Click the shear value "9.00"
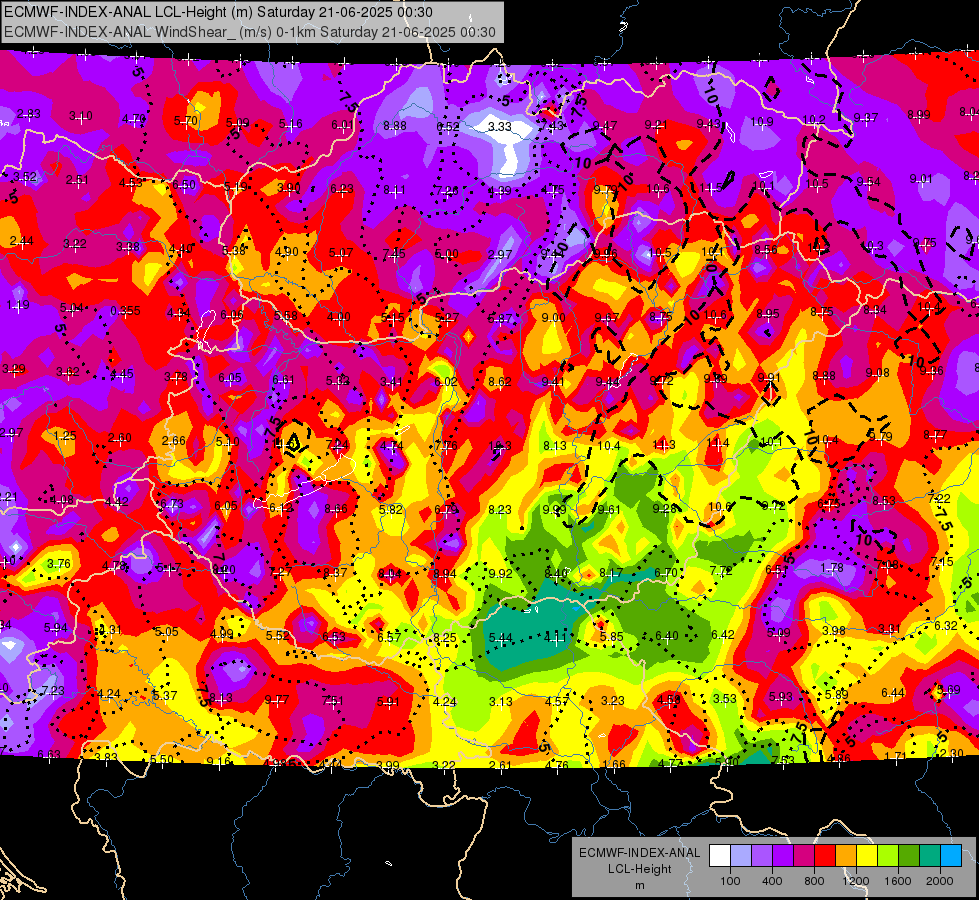Image resolution: width=979 pixels, height=900 pixels. [x=553, y=317]
